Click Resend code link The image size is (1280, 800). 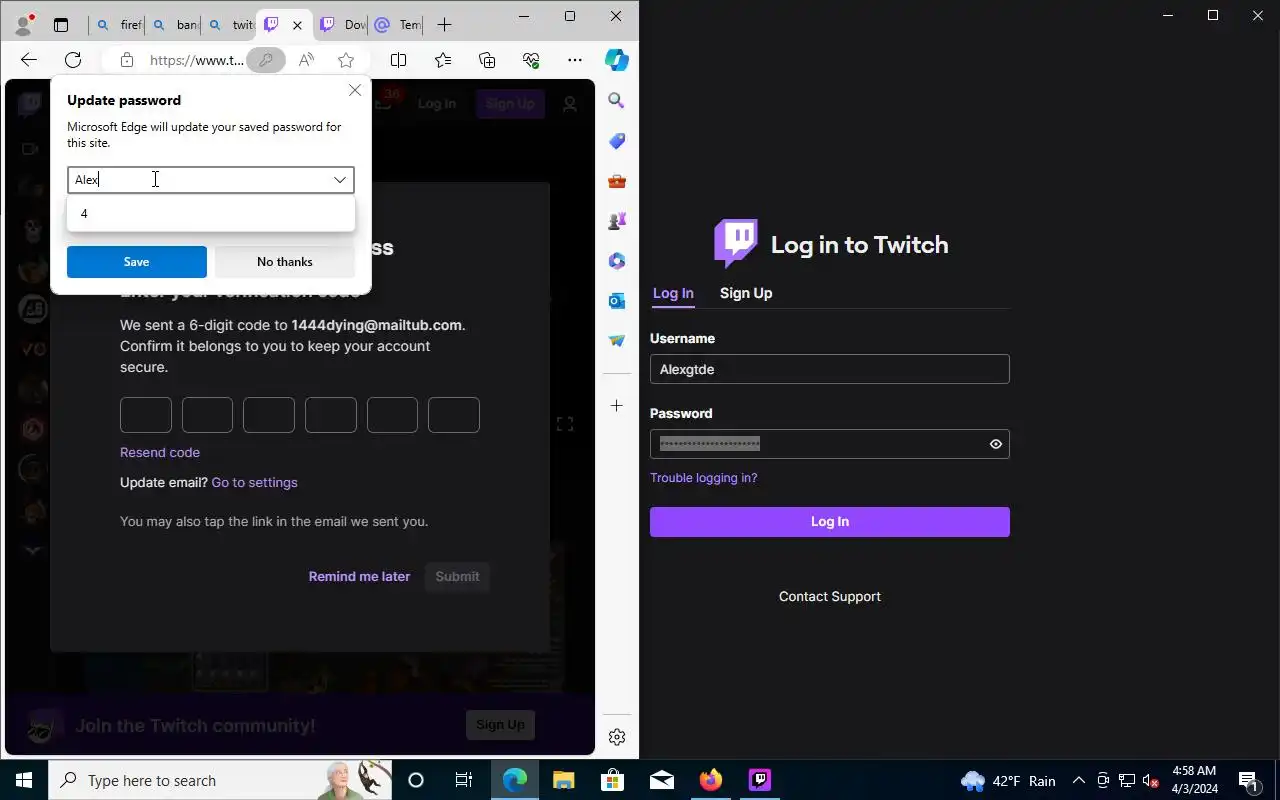160,452
